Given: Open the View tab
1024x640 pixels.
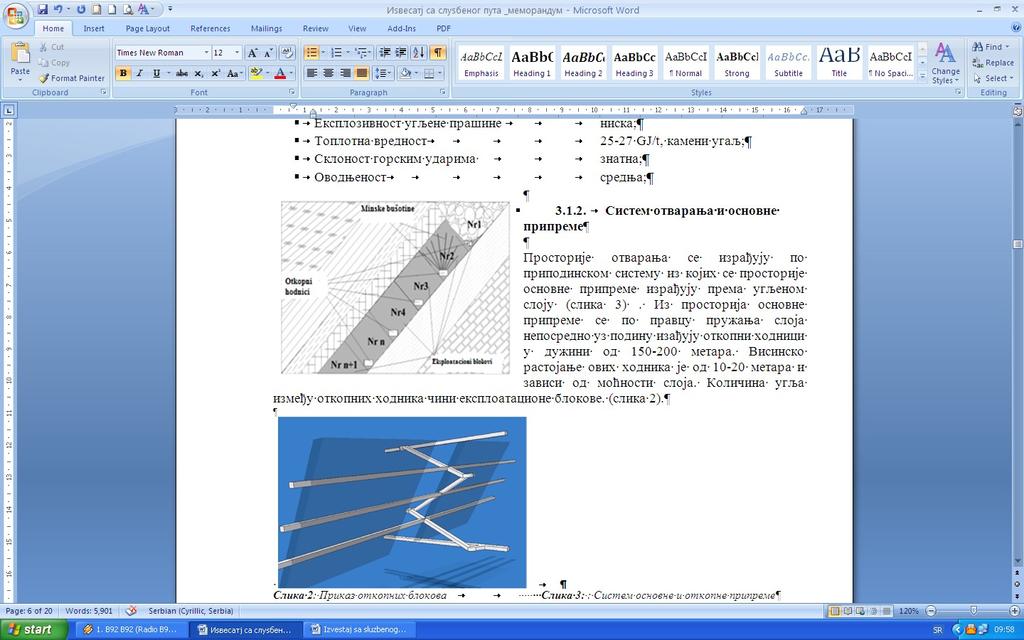Looking at the screenshot, I should (x=357, y=29).
